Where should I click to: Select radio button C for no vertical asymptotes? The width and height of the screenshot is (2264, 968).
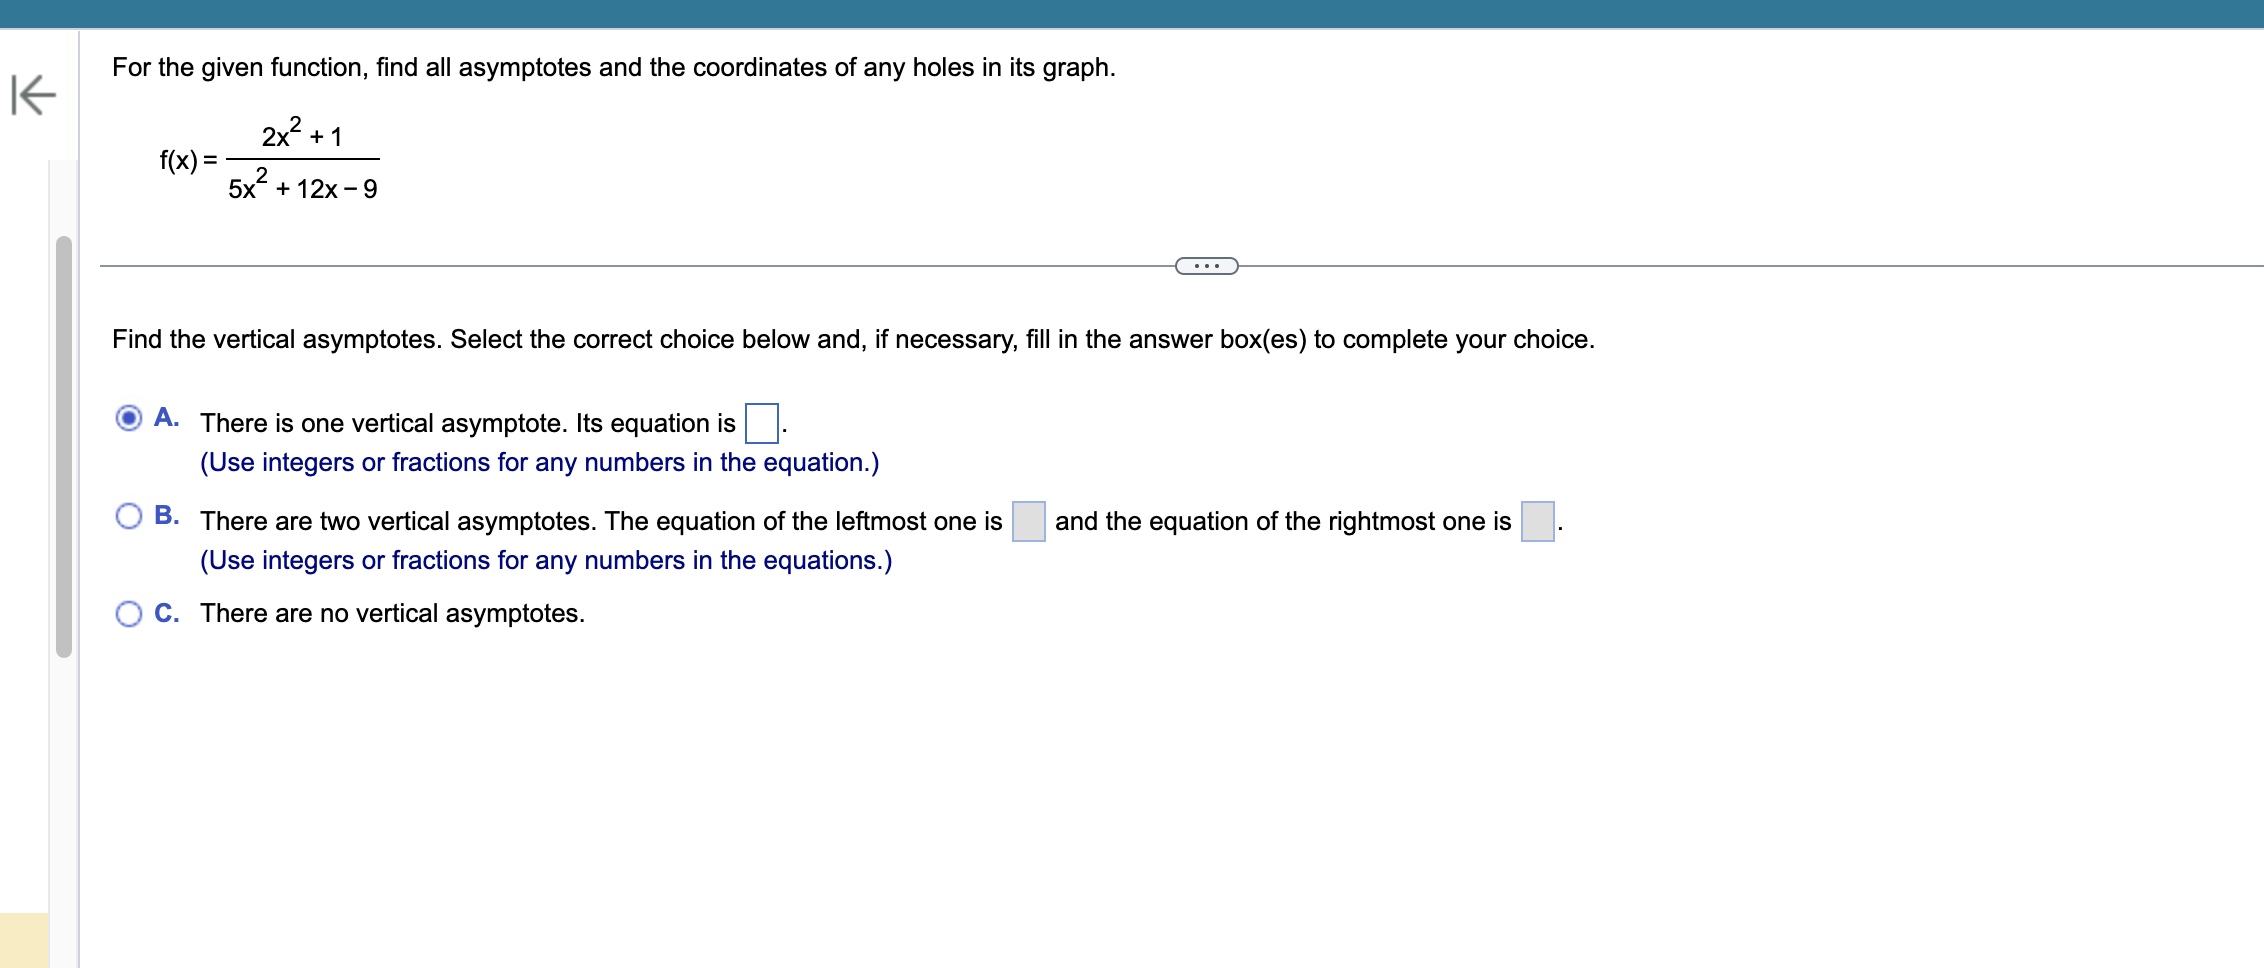click(130, 614)
